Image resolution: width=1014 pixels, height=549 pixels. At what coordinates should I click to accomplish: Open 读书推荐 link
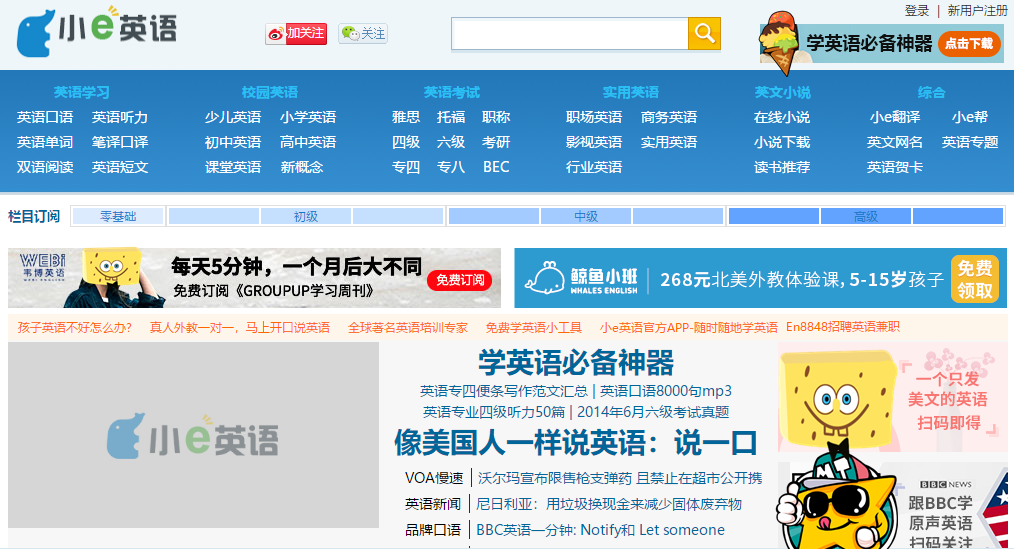coord(782,167)
